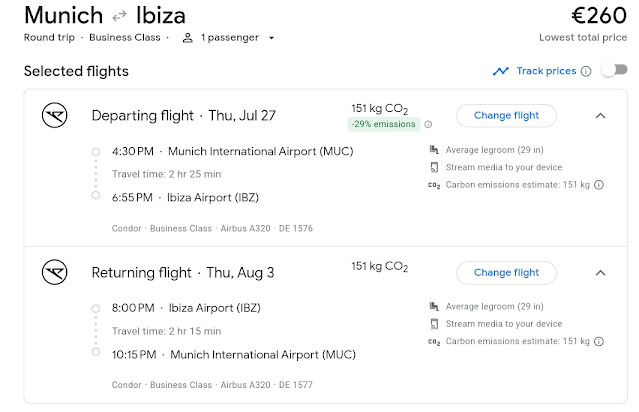Image resolution: width=639 pixels, height=412 pixels.
Task: Click the Condor logo on Departing flight
Action: click(x=53, y=115)
